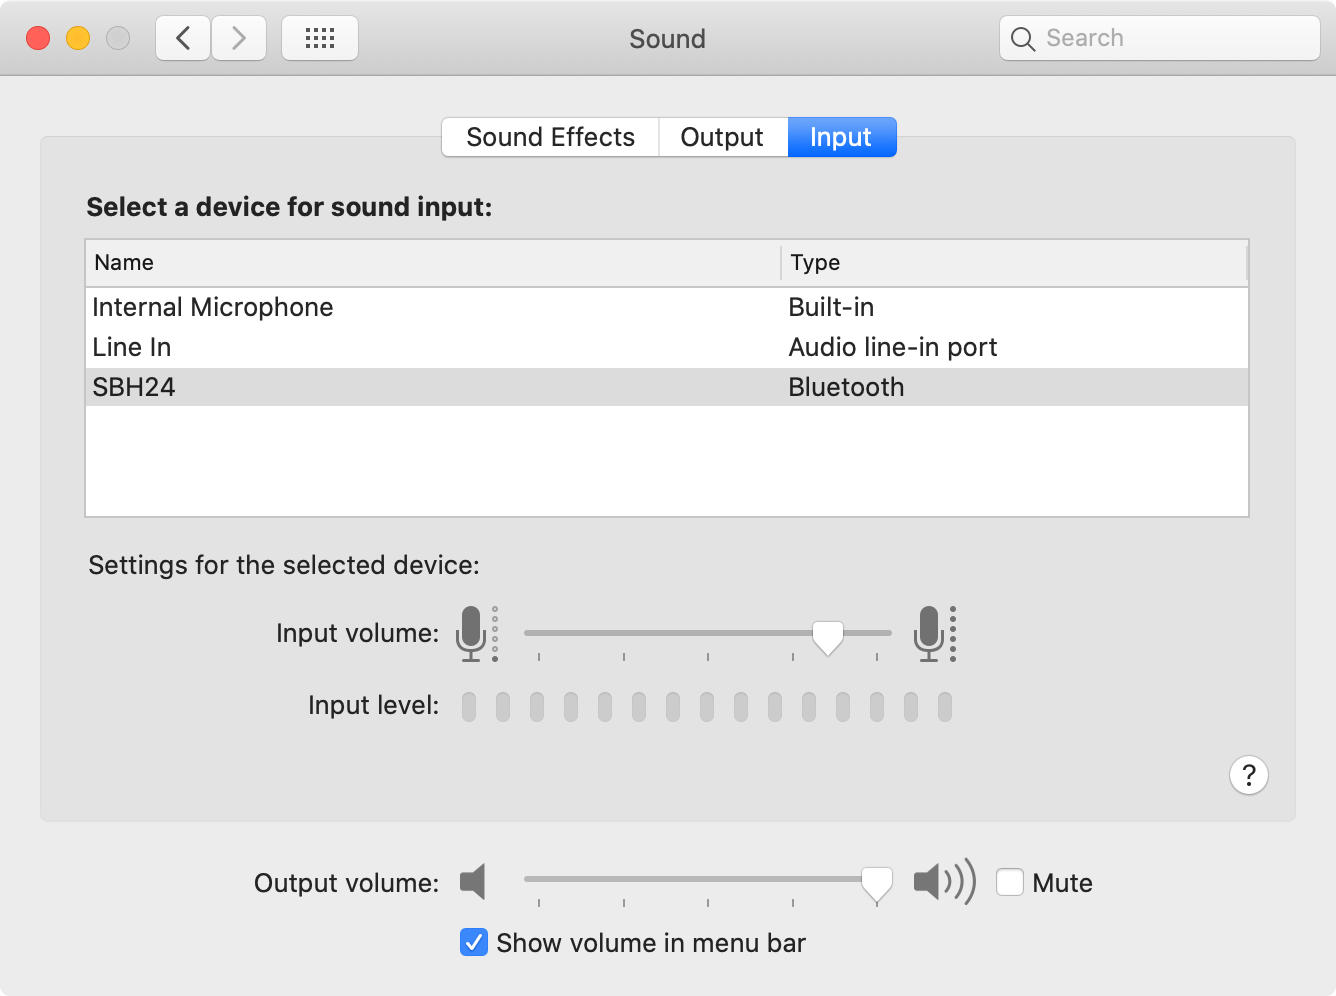Click the back navigation arrow

[x=182, y=37]
